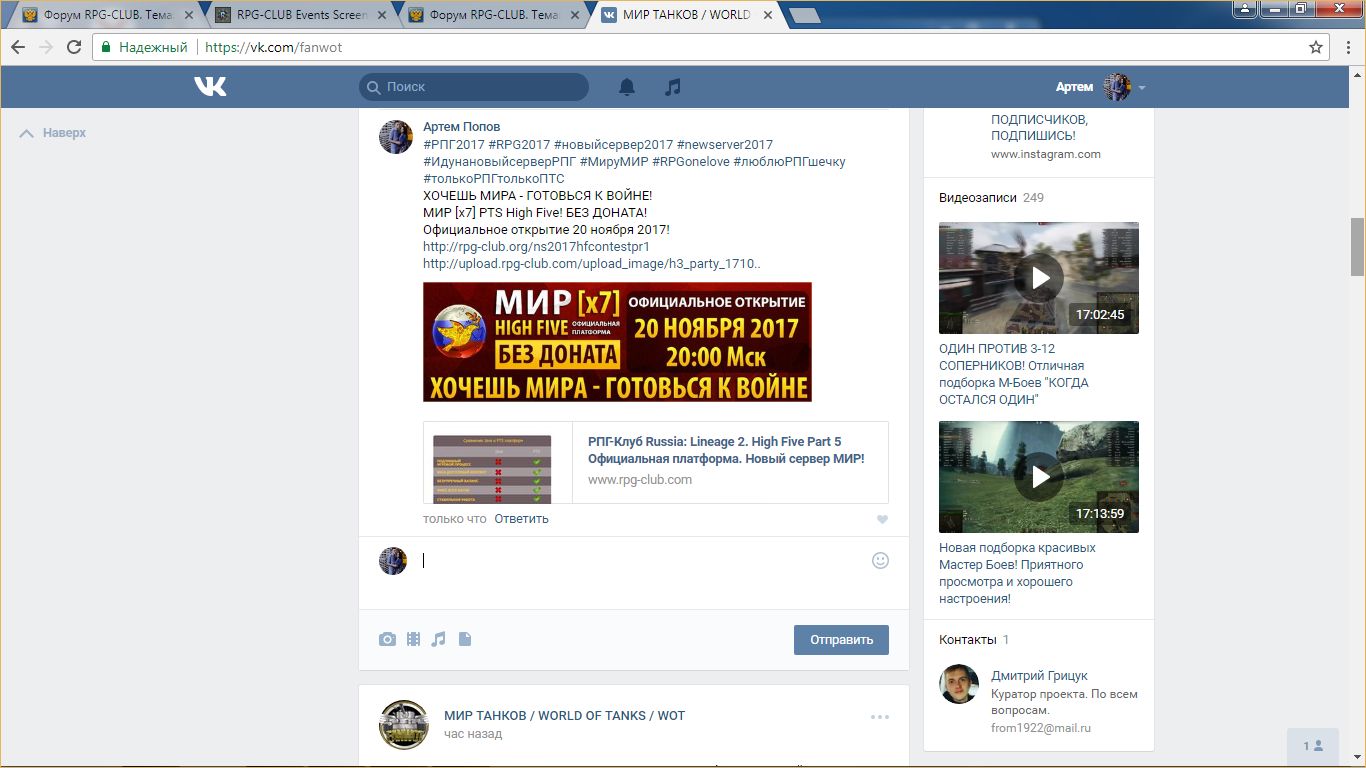This screenshot has height=768, width=1366.
Task: Open the post options three-dot menu
Action: pyautogui.click(x=880, y=716)
